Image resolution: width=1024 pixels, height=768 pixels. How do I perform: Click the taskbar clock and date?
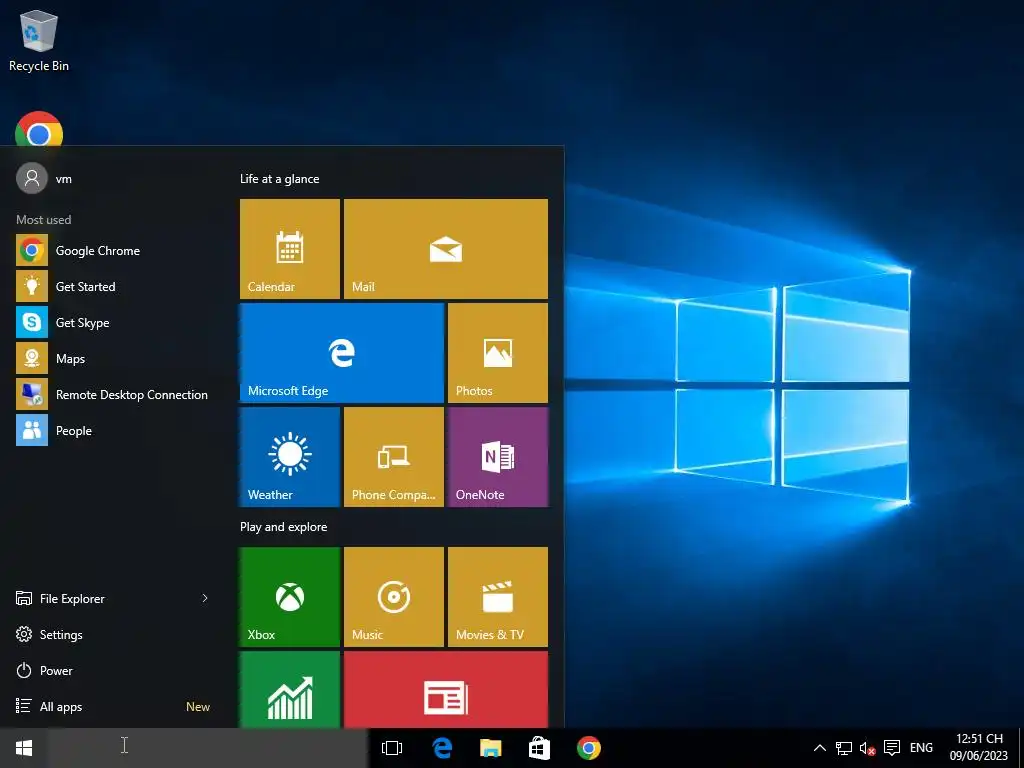click(978, 747)
